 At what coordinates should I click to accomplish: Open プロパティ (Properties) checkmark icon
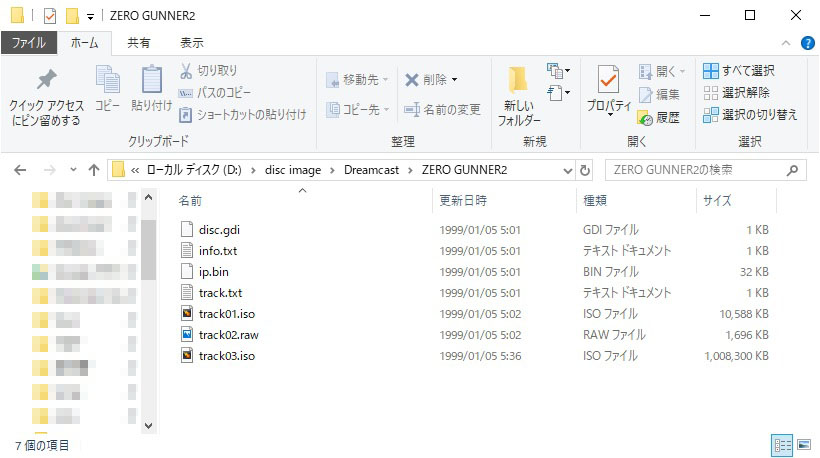coord(608,79)
